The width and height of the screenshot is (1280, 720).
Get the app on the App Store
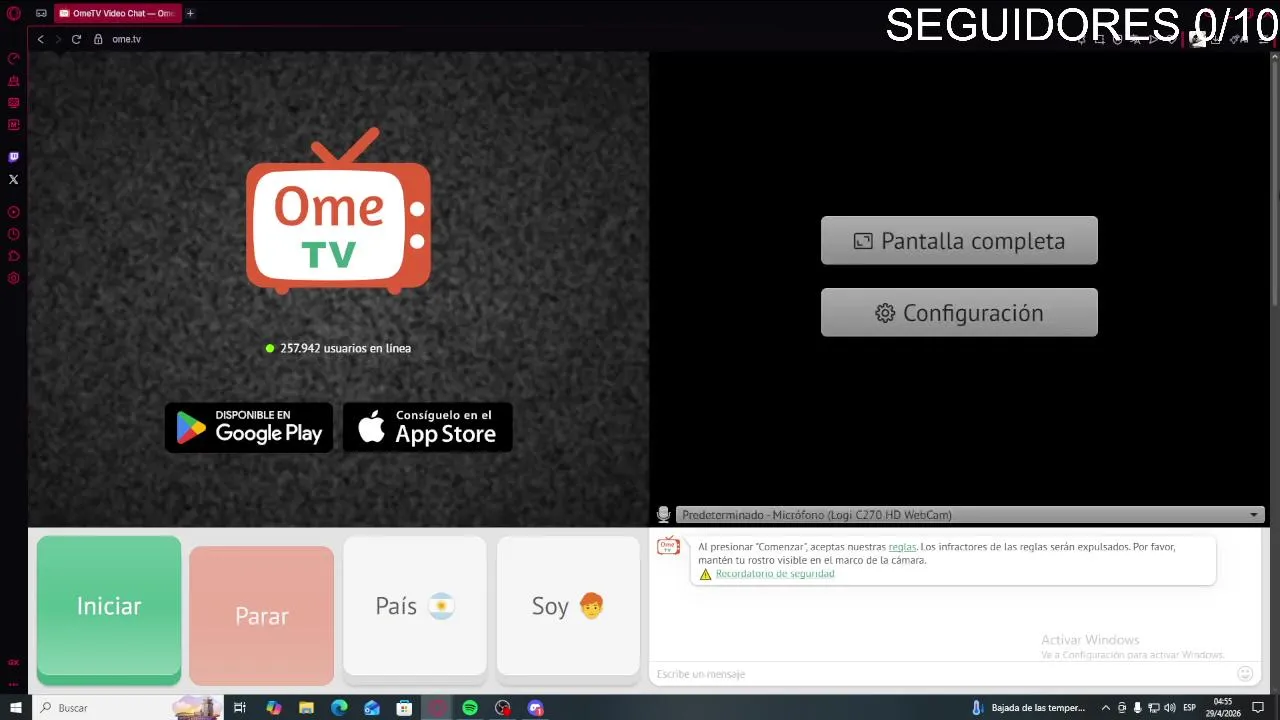click(x=428, y=428)
